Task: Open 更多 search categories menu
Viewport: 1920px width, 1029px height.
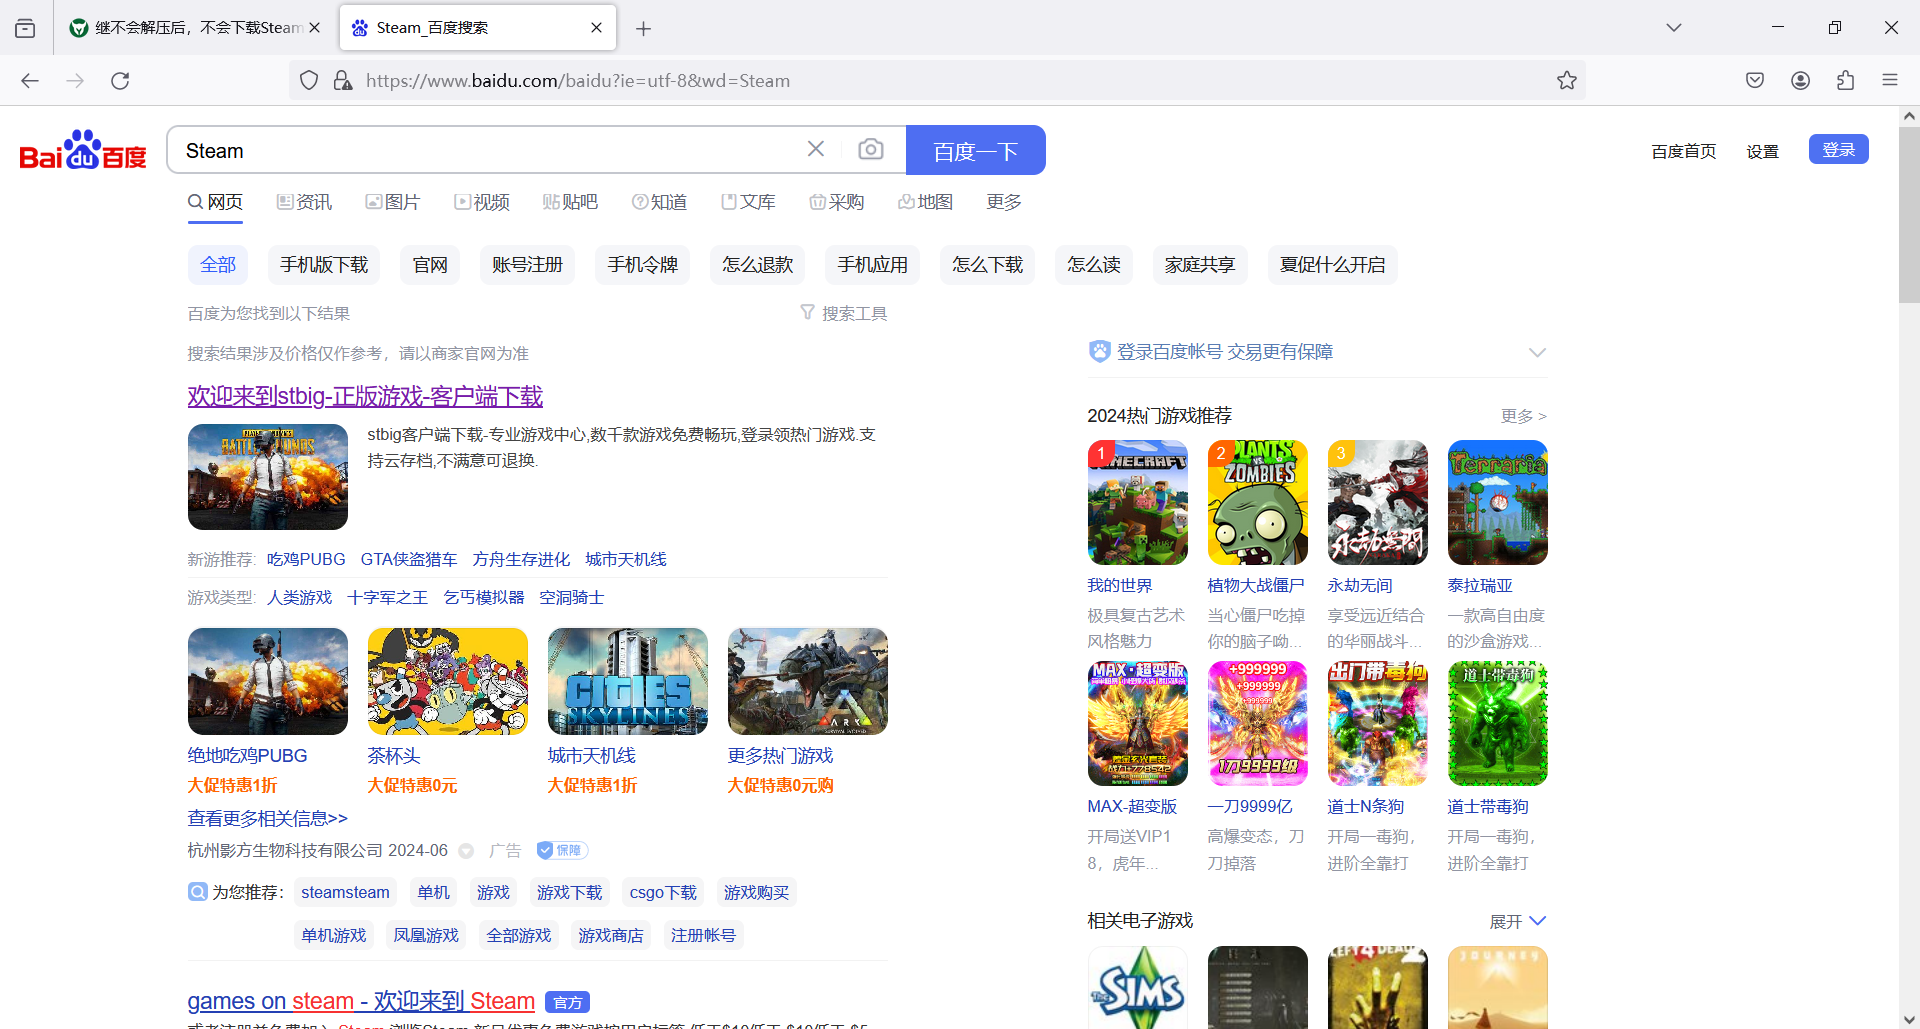Action: point(1004,202)
